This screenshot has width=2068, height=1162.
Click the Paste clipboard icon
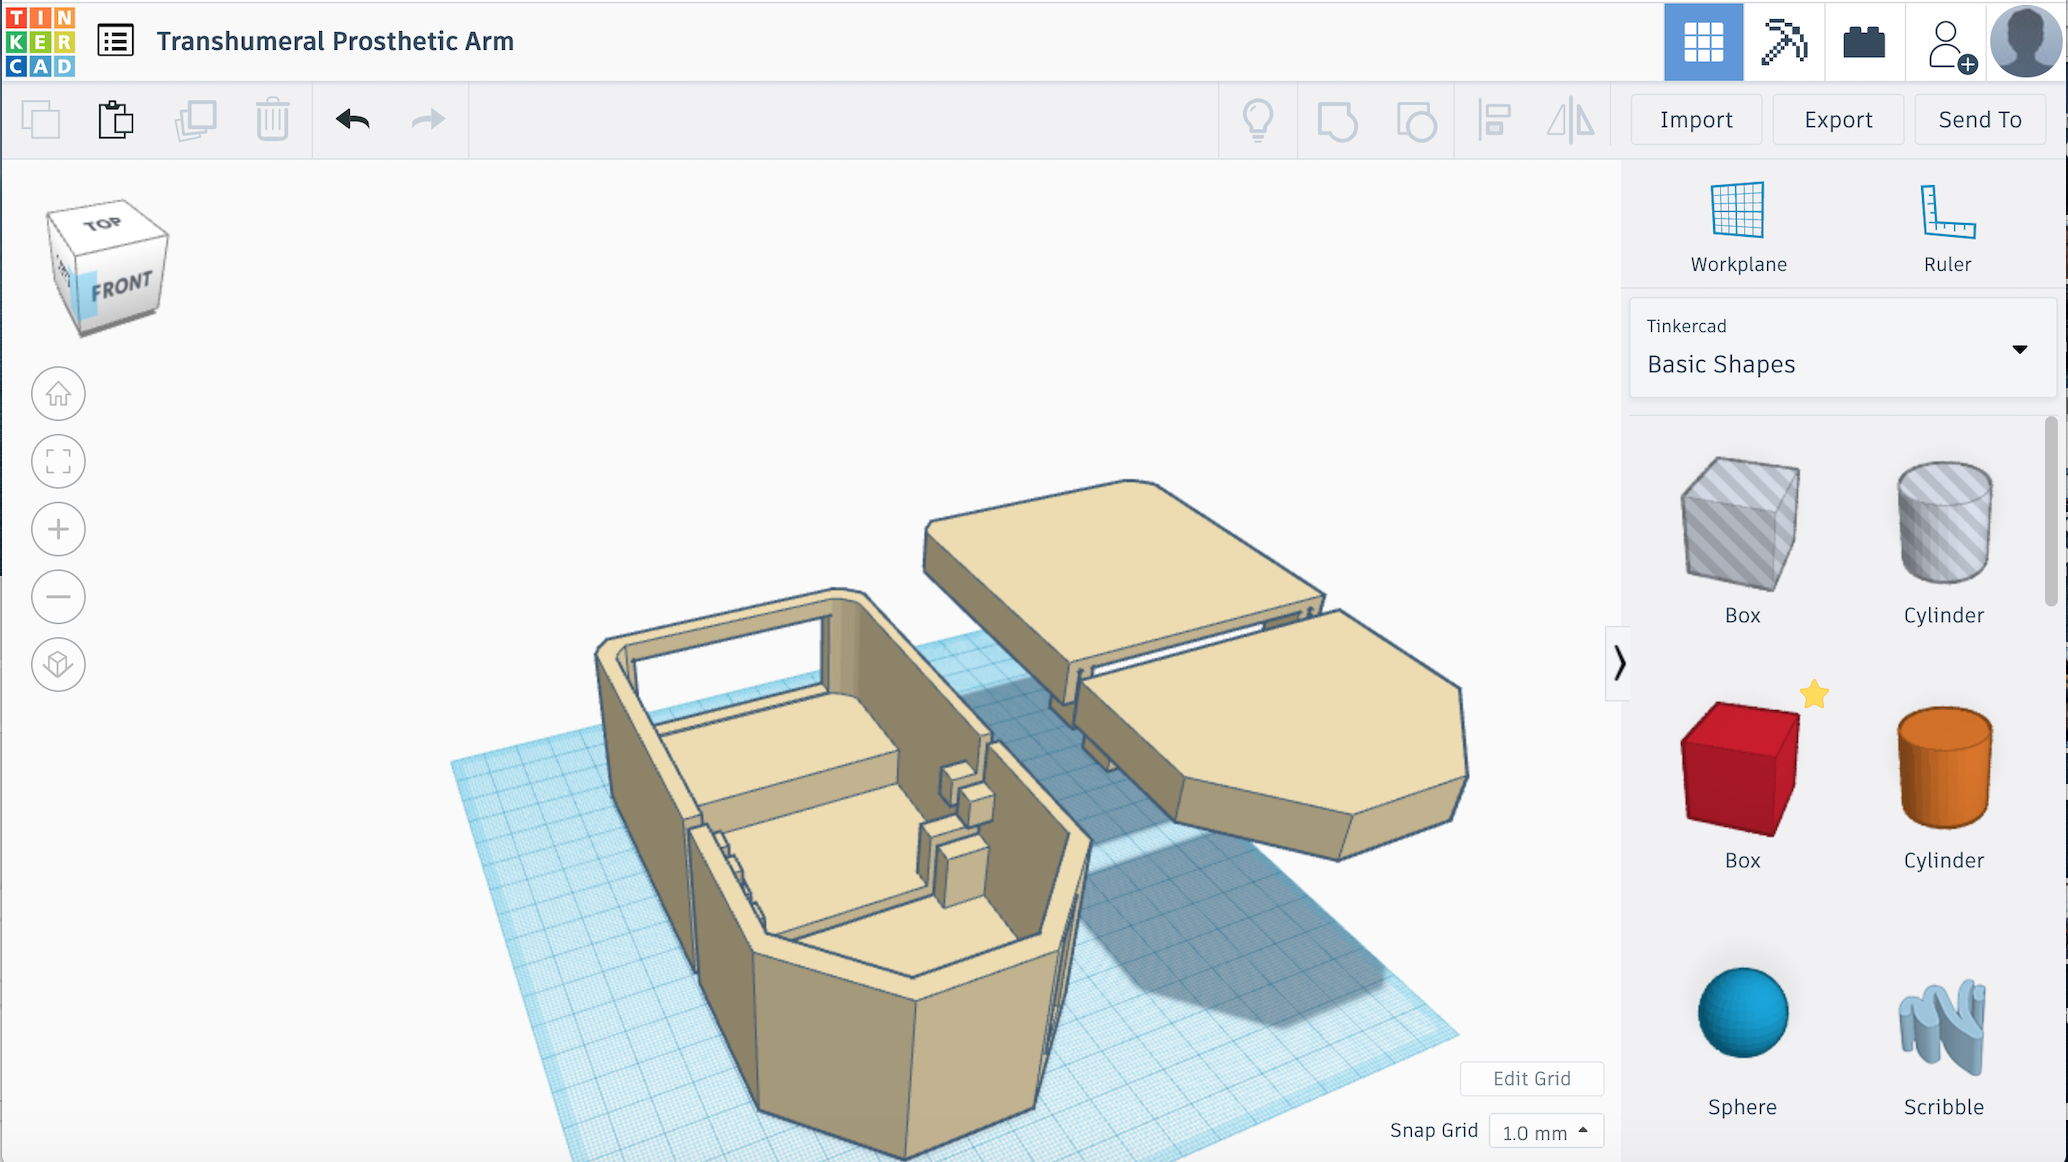click(x=116, y=120)
